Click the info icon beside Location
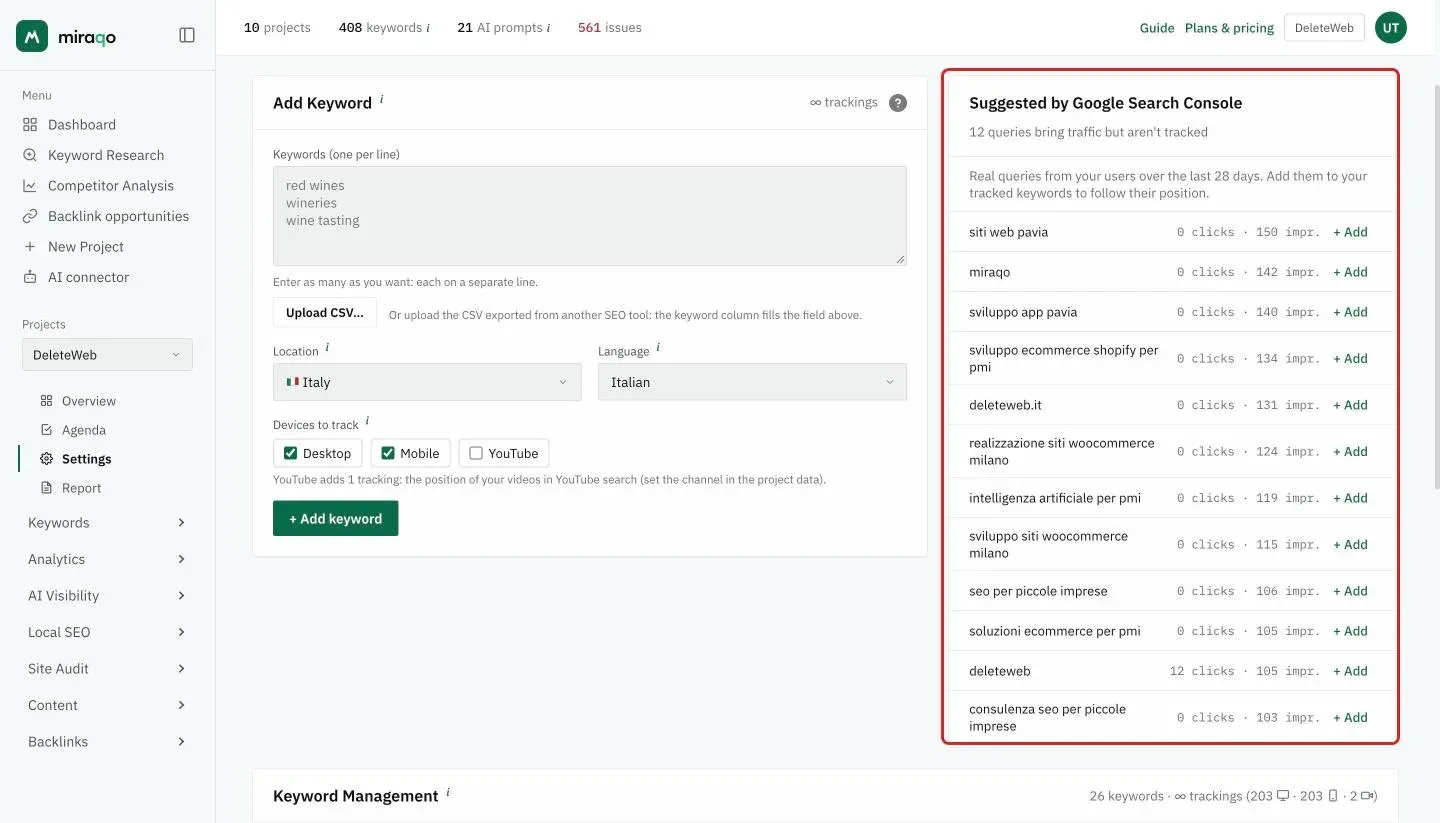Image resolution: width=1440 pixels, height=823 pixels. click(327, 348)
